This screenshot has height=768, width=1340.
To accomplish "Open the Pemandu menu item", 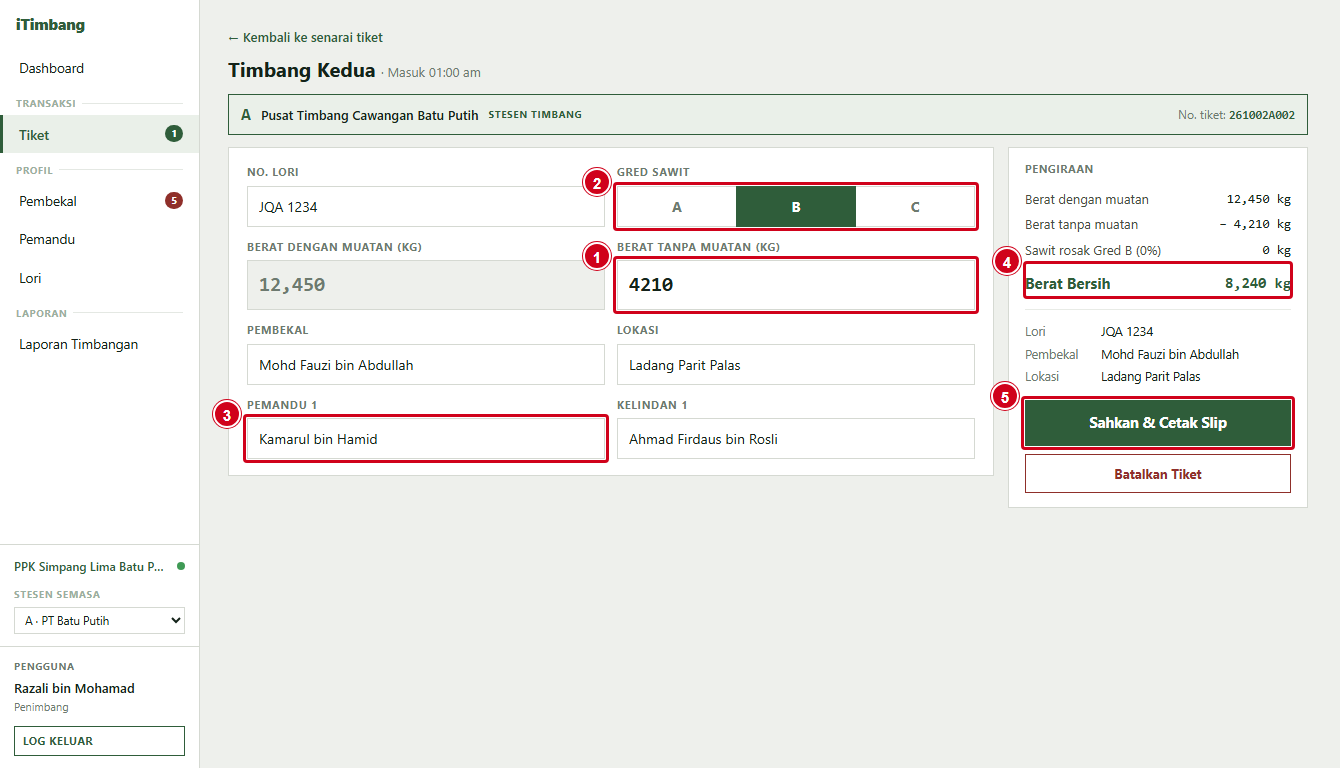I will click(x=100, y=240).
